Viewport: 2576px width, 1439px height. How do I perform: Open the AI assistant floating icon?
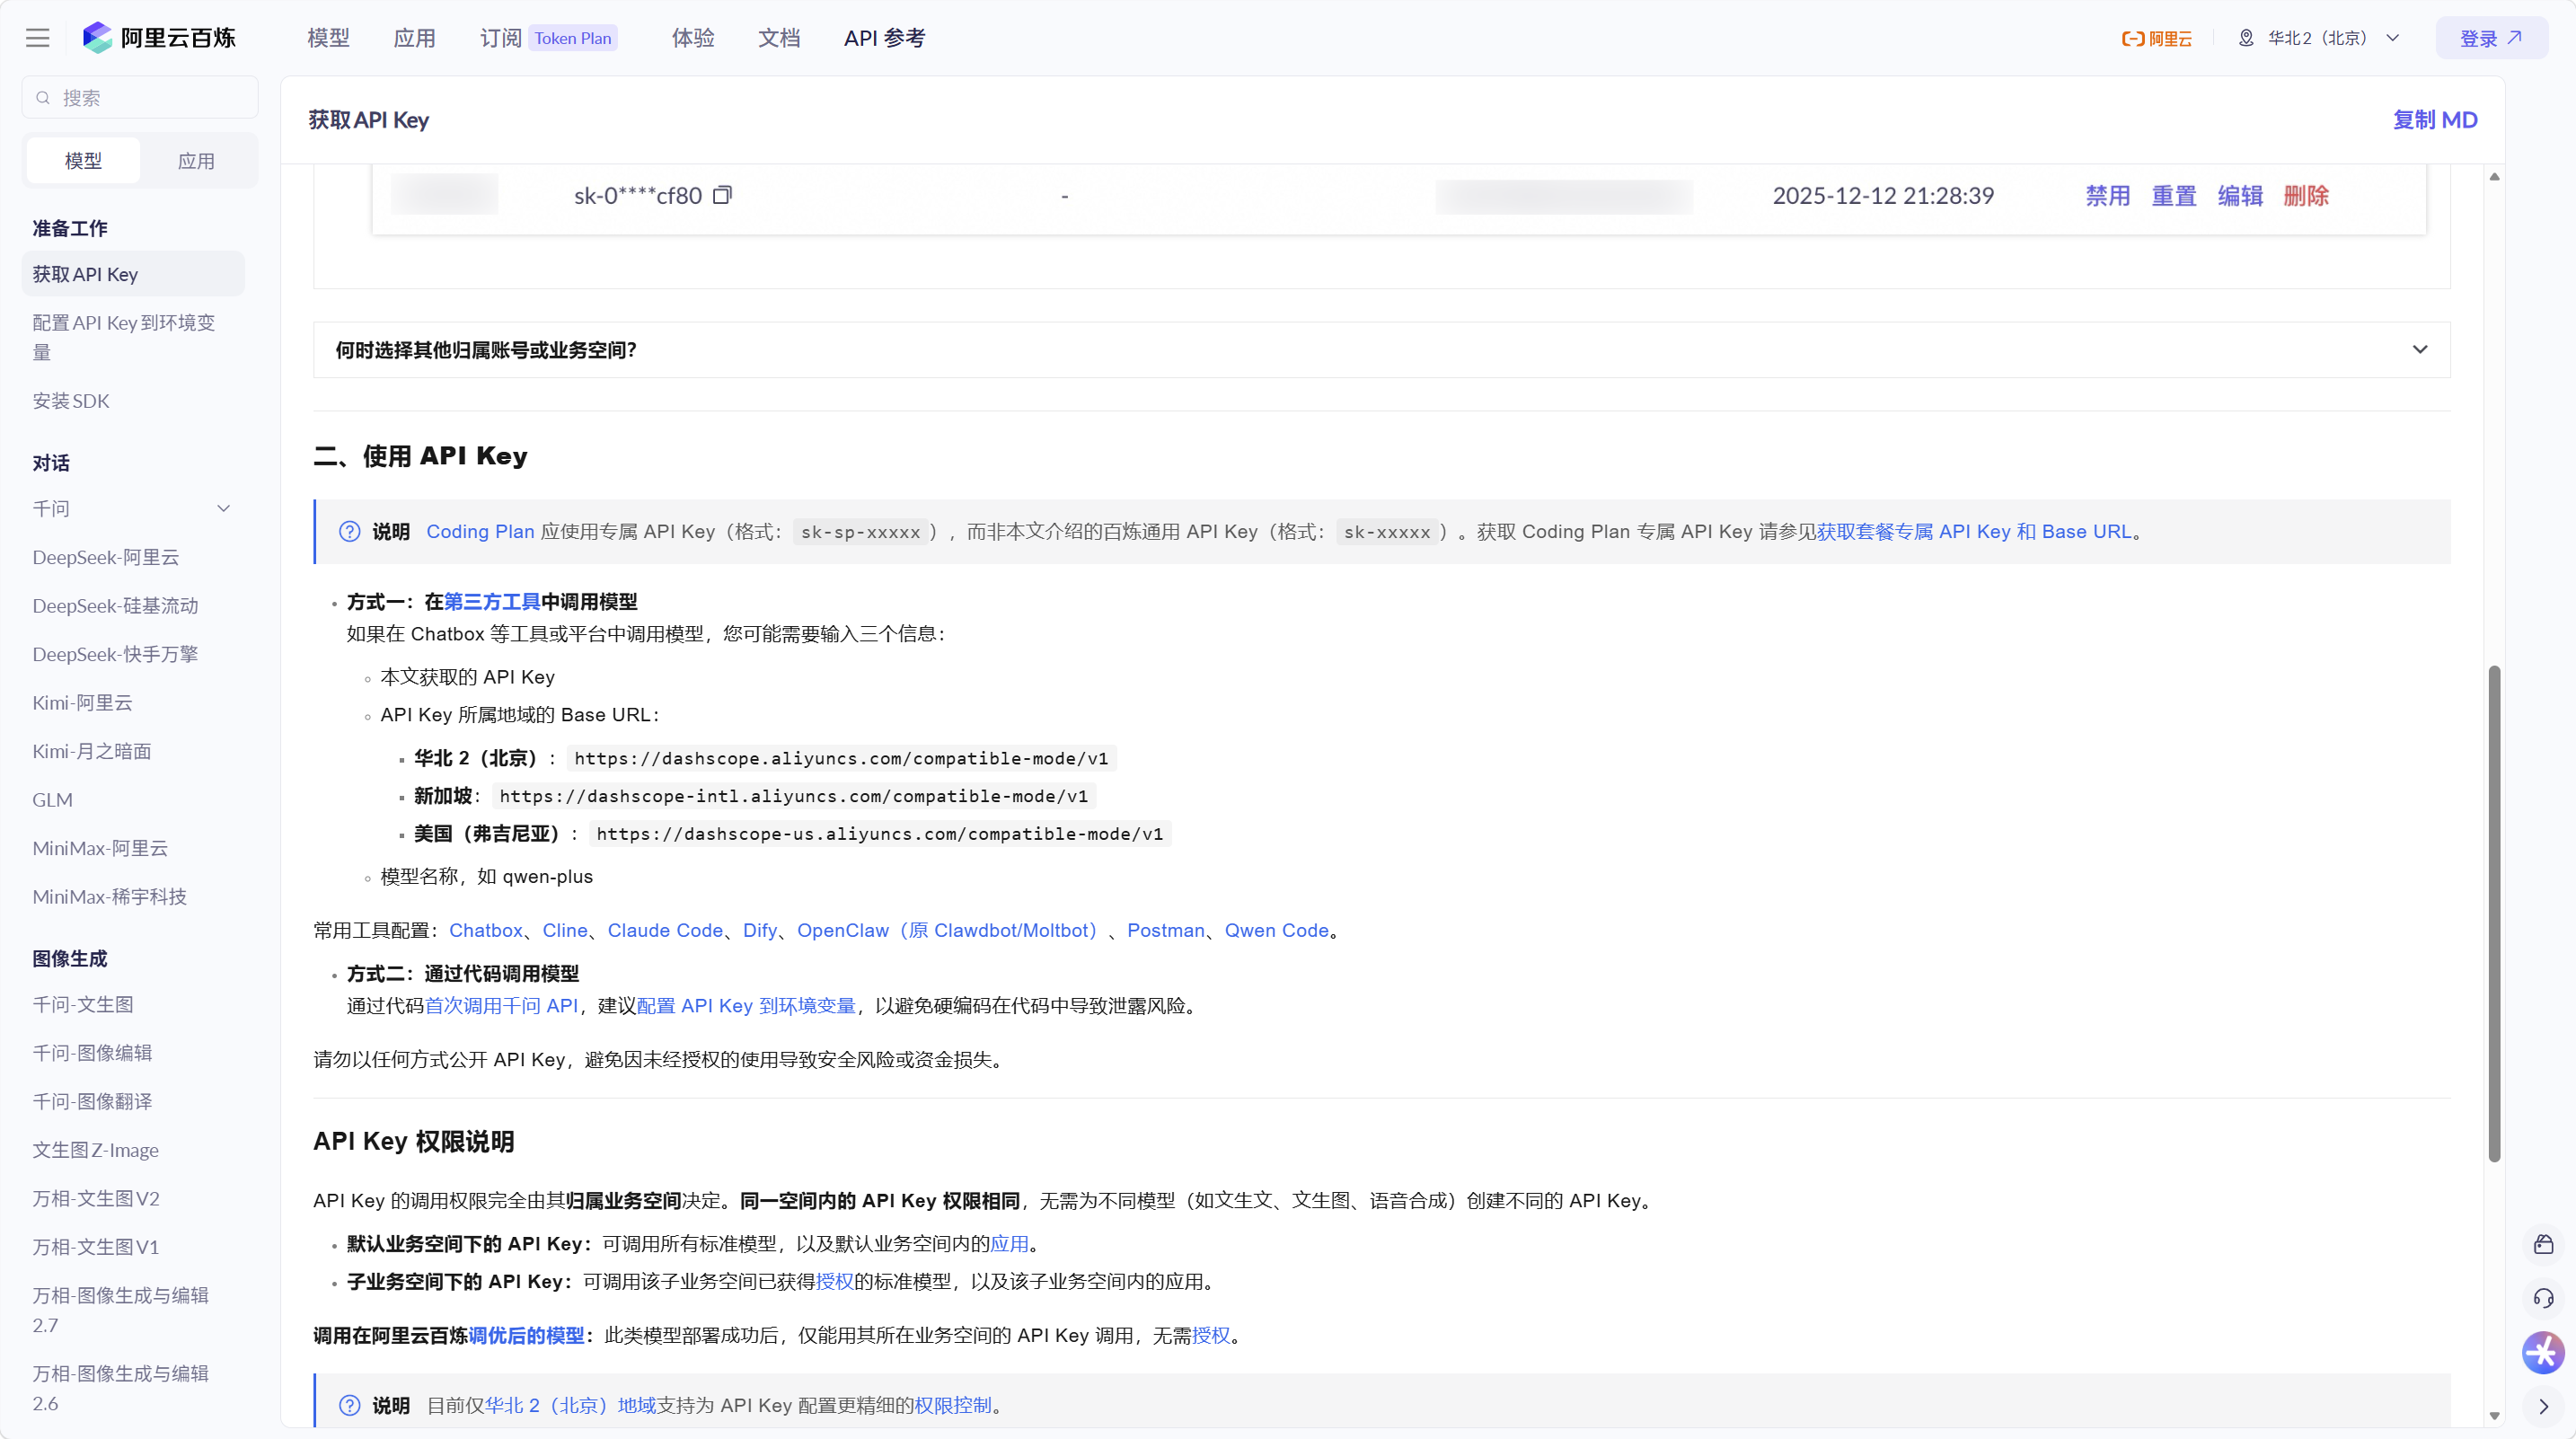point(2543,1353)
